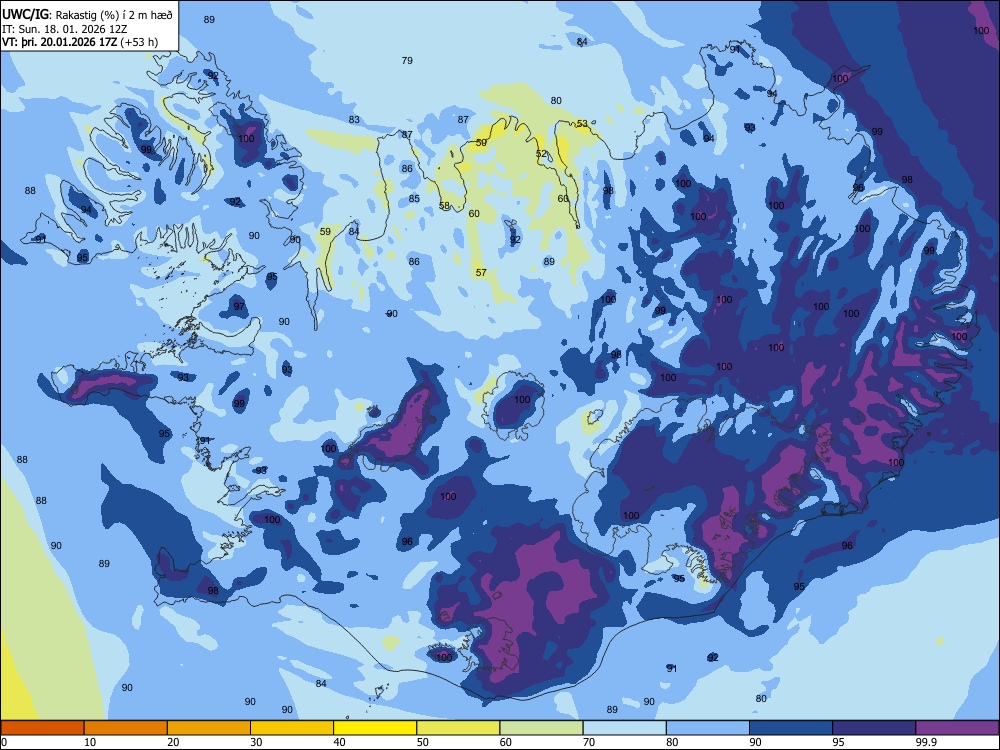Click the '58' humidity value on the map
The width and height of the screenshot is (1000, 750).
pyautogui.click(x=445, y=205)
